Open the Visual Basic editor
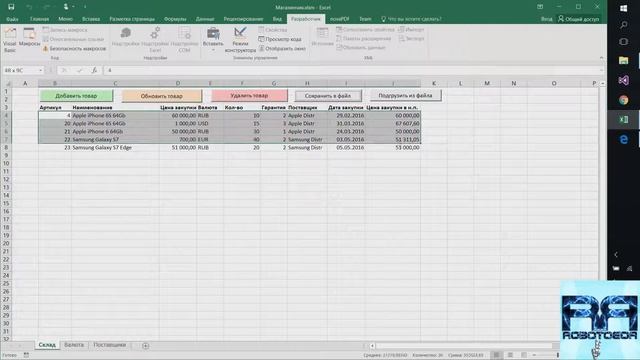This screenshot has width=640, height=360. [10, 40]
